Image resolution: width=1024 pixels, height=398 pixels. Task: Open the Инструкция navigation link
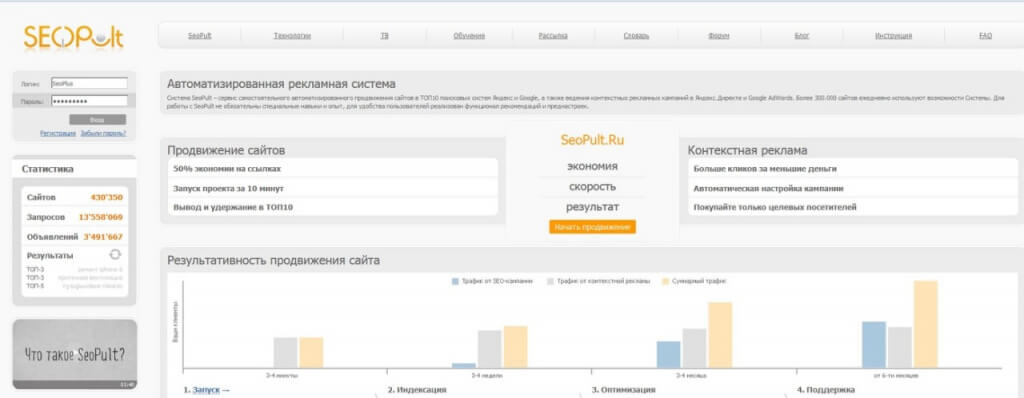tap(893, 36)
